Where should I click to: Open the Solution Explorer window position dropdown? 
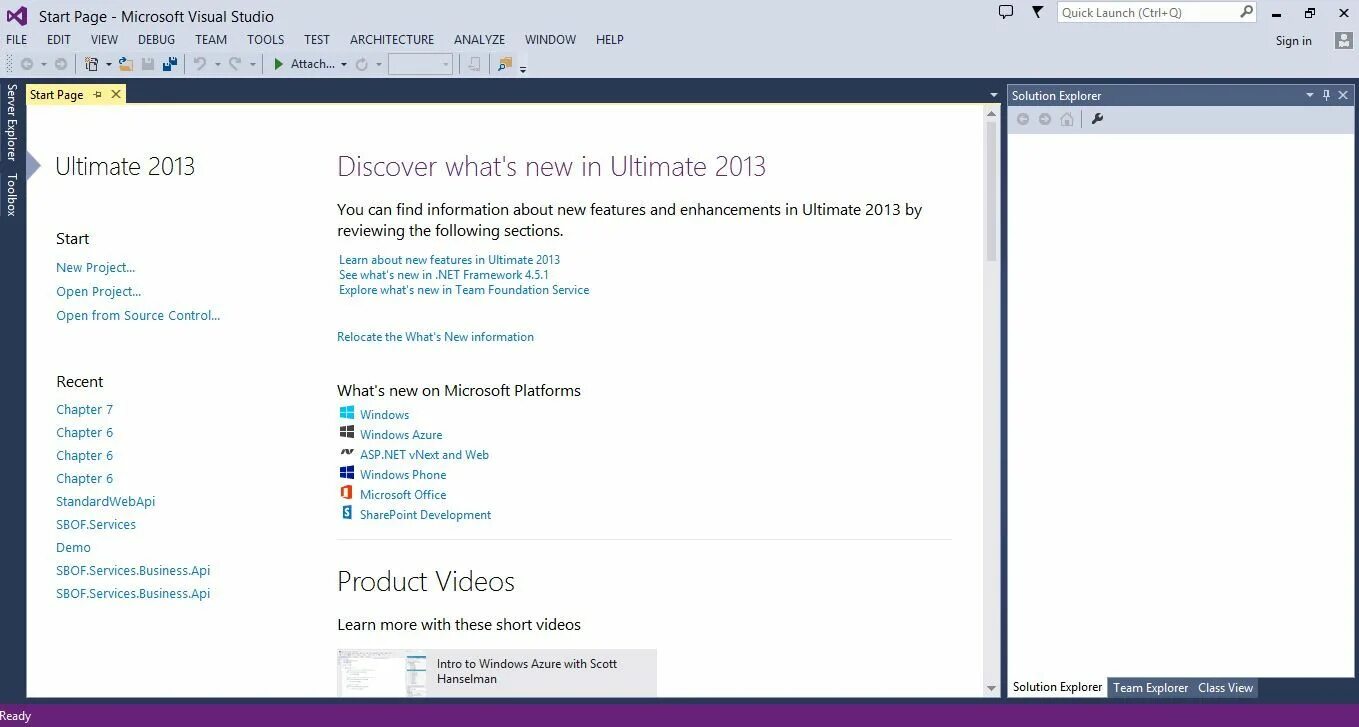point(1310,95)
